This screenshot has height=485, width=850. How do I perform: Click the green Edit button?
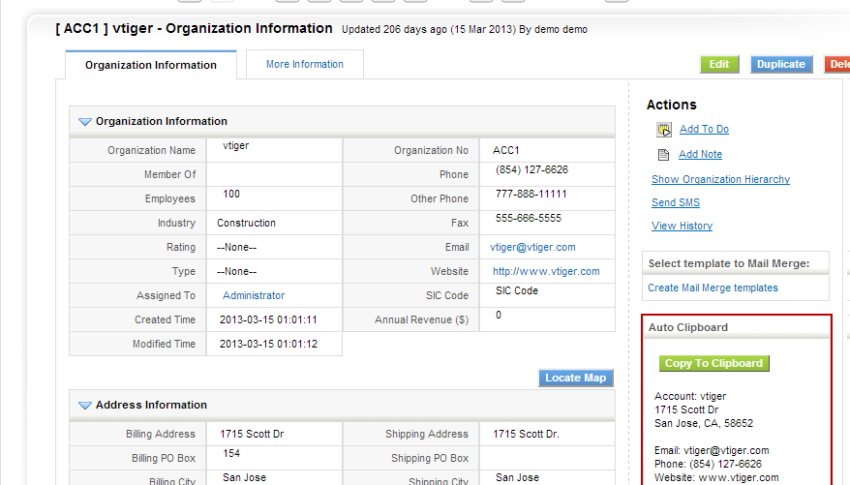(x=719, y=64)
